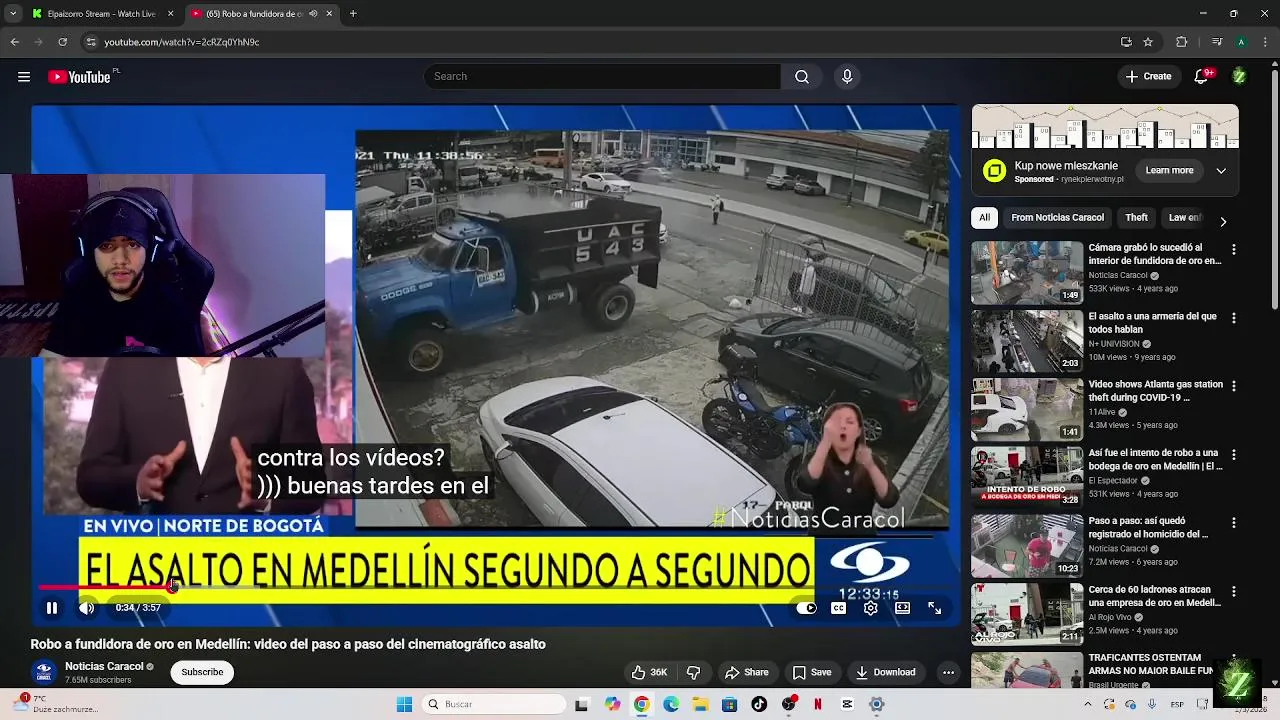Open options for El asalto a una armería video

(1234, 318)
